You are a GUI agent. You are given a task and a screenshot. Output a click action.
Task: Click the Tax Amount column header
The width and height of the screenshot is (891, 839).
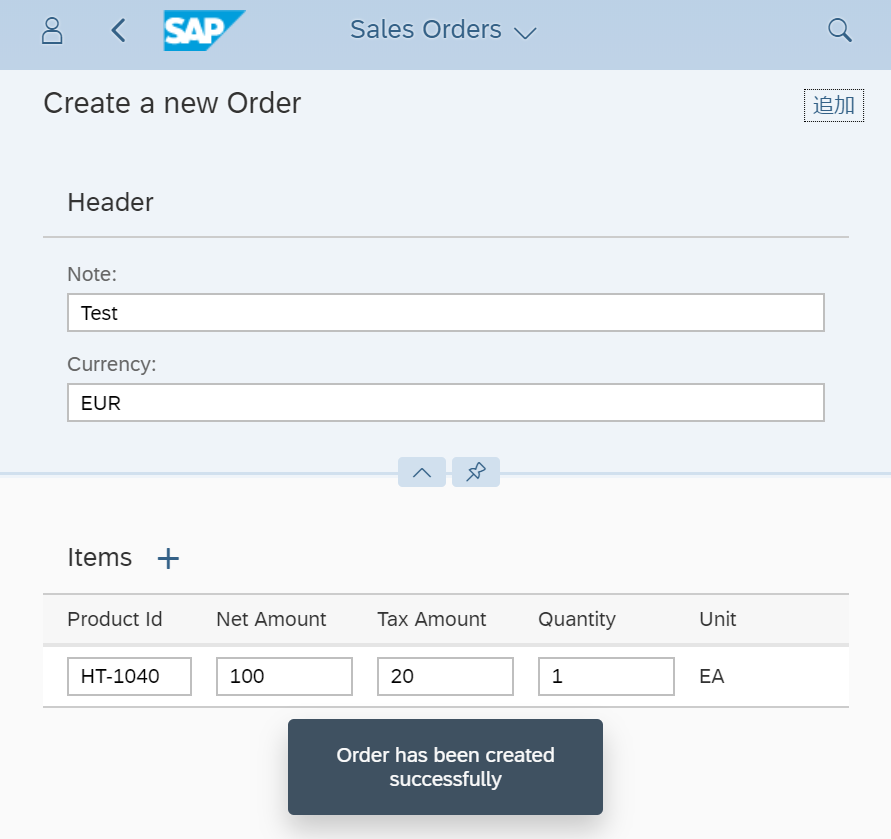(x=432, y=619)
